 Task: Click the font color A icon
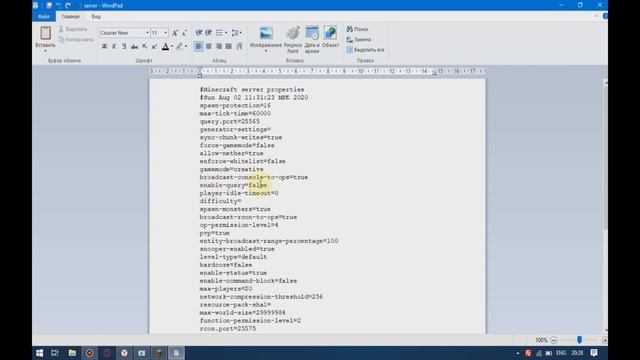point(165,46)
